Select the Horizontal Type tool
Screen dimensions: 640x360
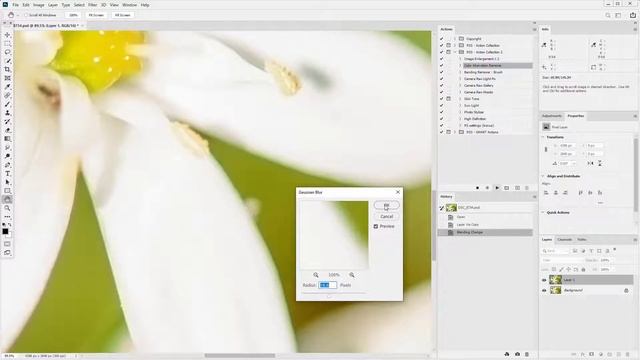click(7, 173)
